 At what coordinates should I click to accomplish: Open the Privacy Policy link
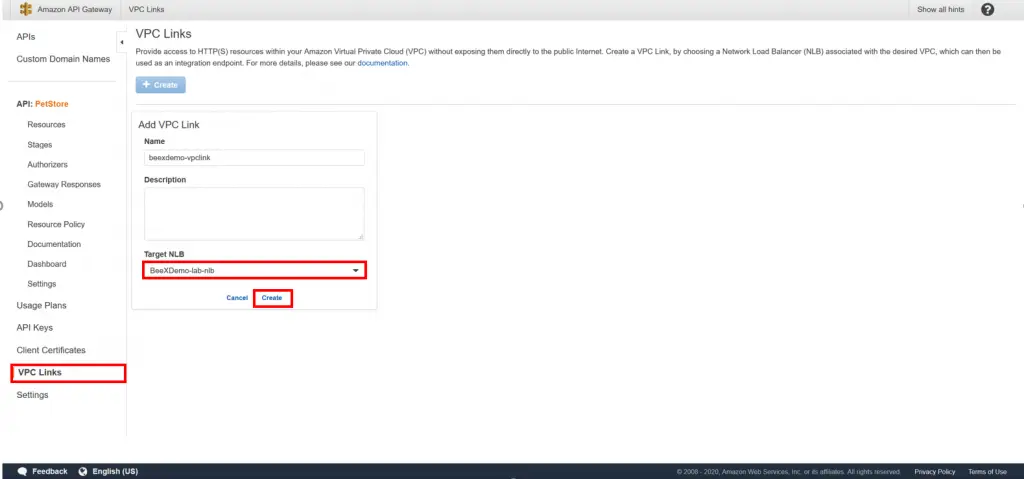tap(935, 472)
